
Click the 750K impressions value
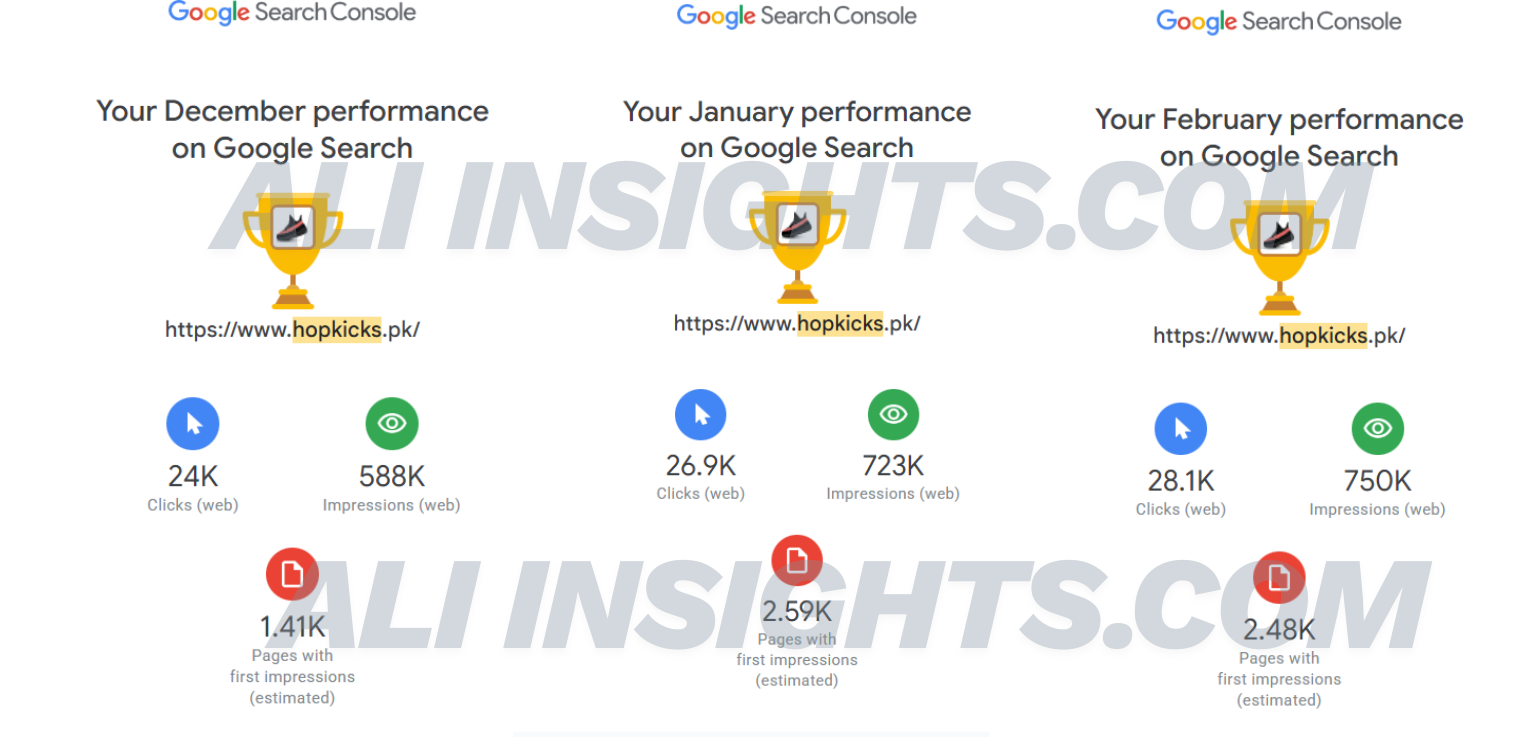tap(1378, 481)
